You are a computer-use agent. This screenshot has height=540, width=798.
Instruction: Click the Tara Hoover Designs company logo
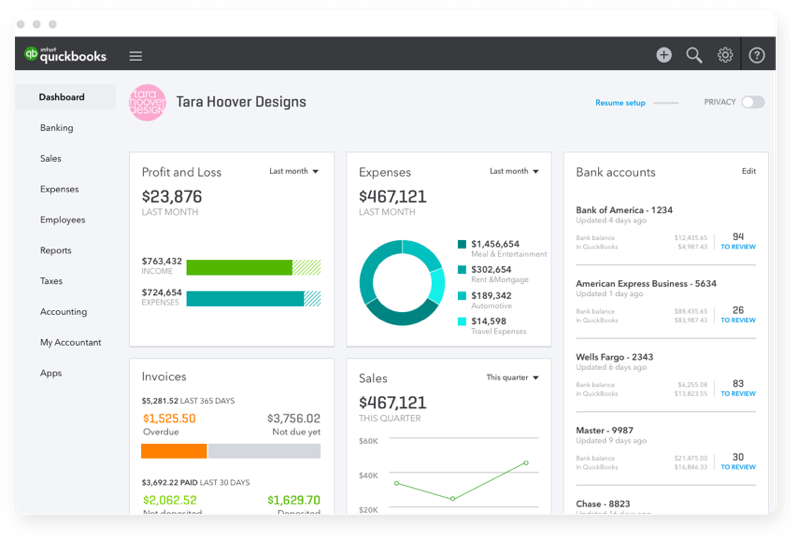click(x=148, y=102)
